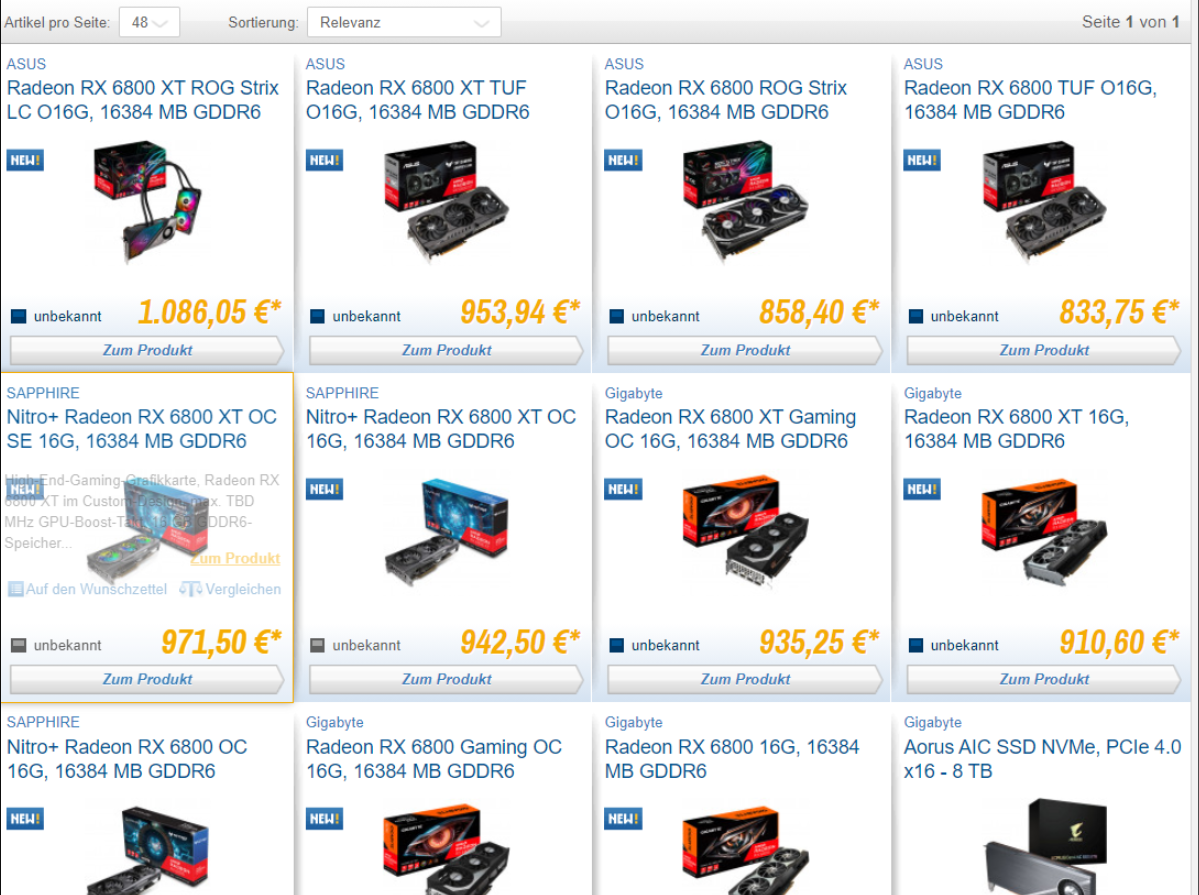This screenshot has width=1199, height=895.
Task: Click availability status icon of 1.086,05 € product
Action: tap(18, 316)
